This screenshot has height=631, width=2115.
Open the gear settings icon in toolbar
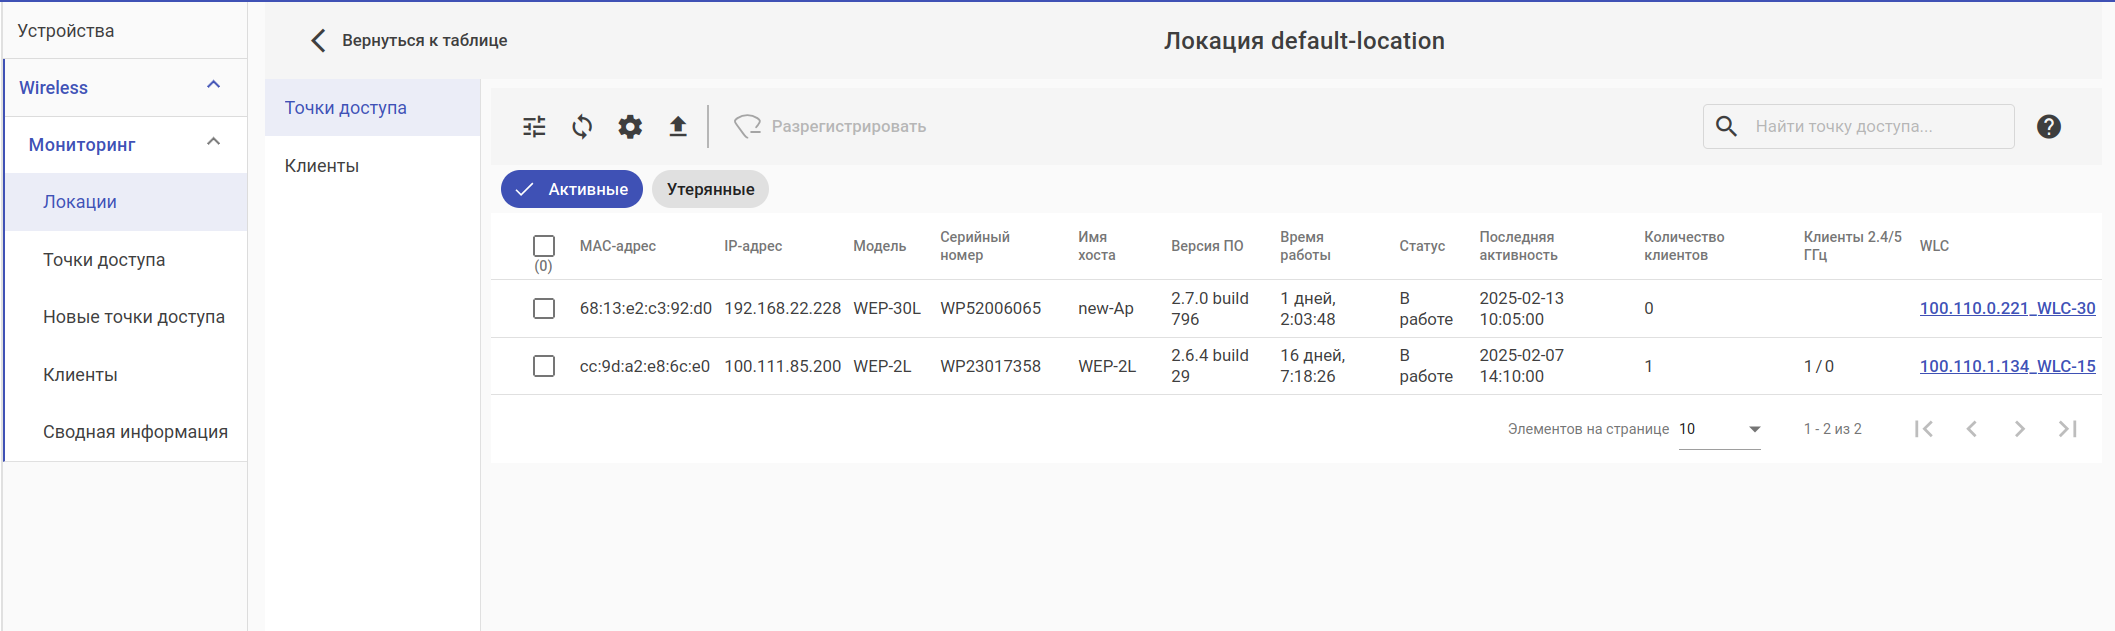tap(630, 127)
